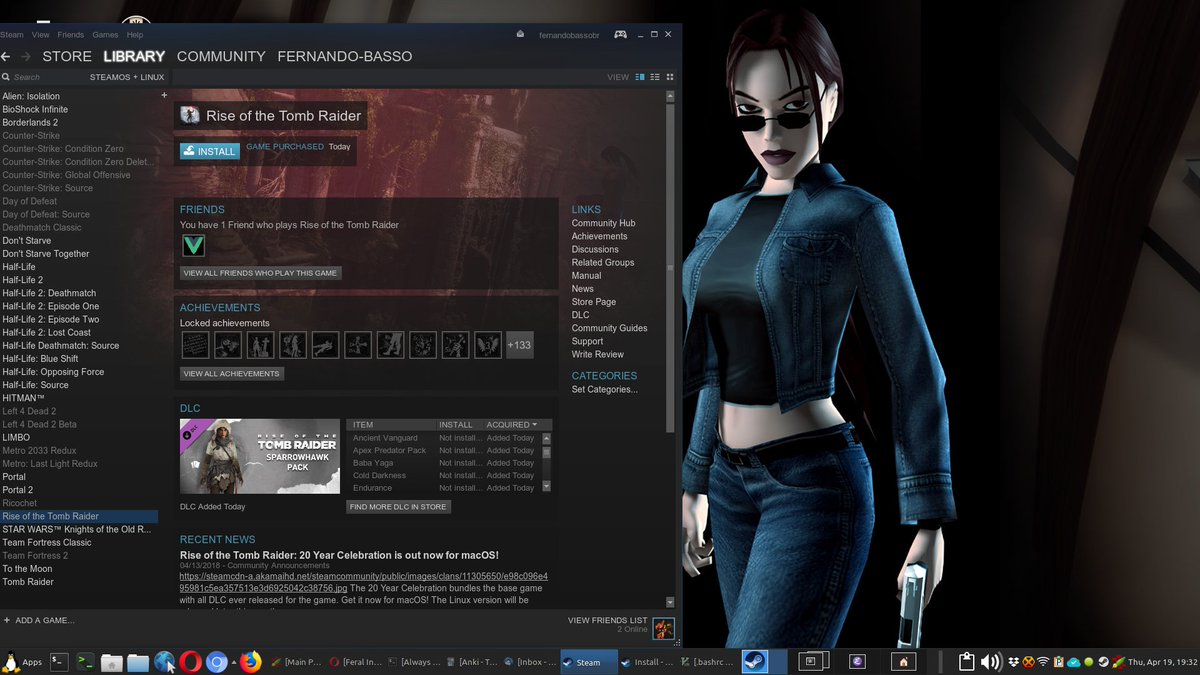Open the file manager folder icon
The height and width of the screenshot is (675, 1200).
point(138,662)
